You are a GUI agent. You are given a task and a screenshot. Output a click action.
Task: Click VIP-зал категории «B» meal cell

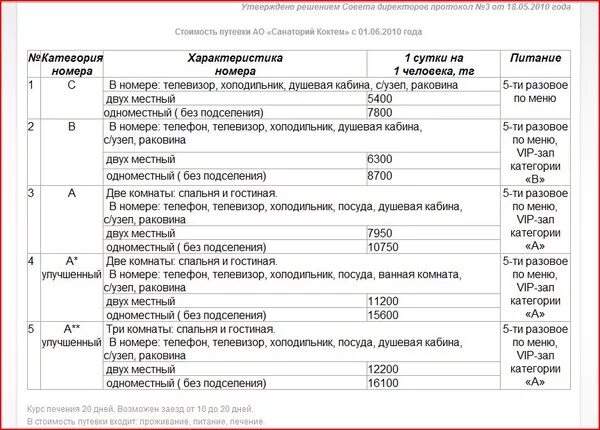click(x=535, y=152)
